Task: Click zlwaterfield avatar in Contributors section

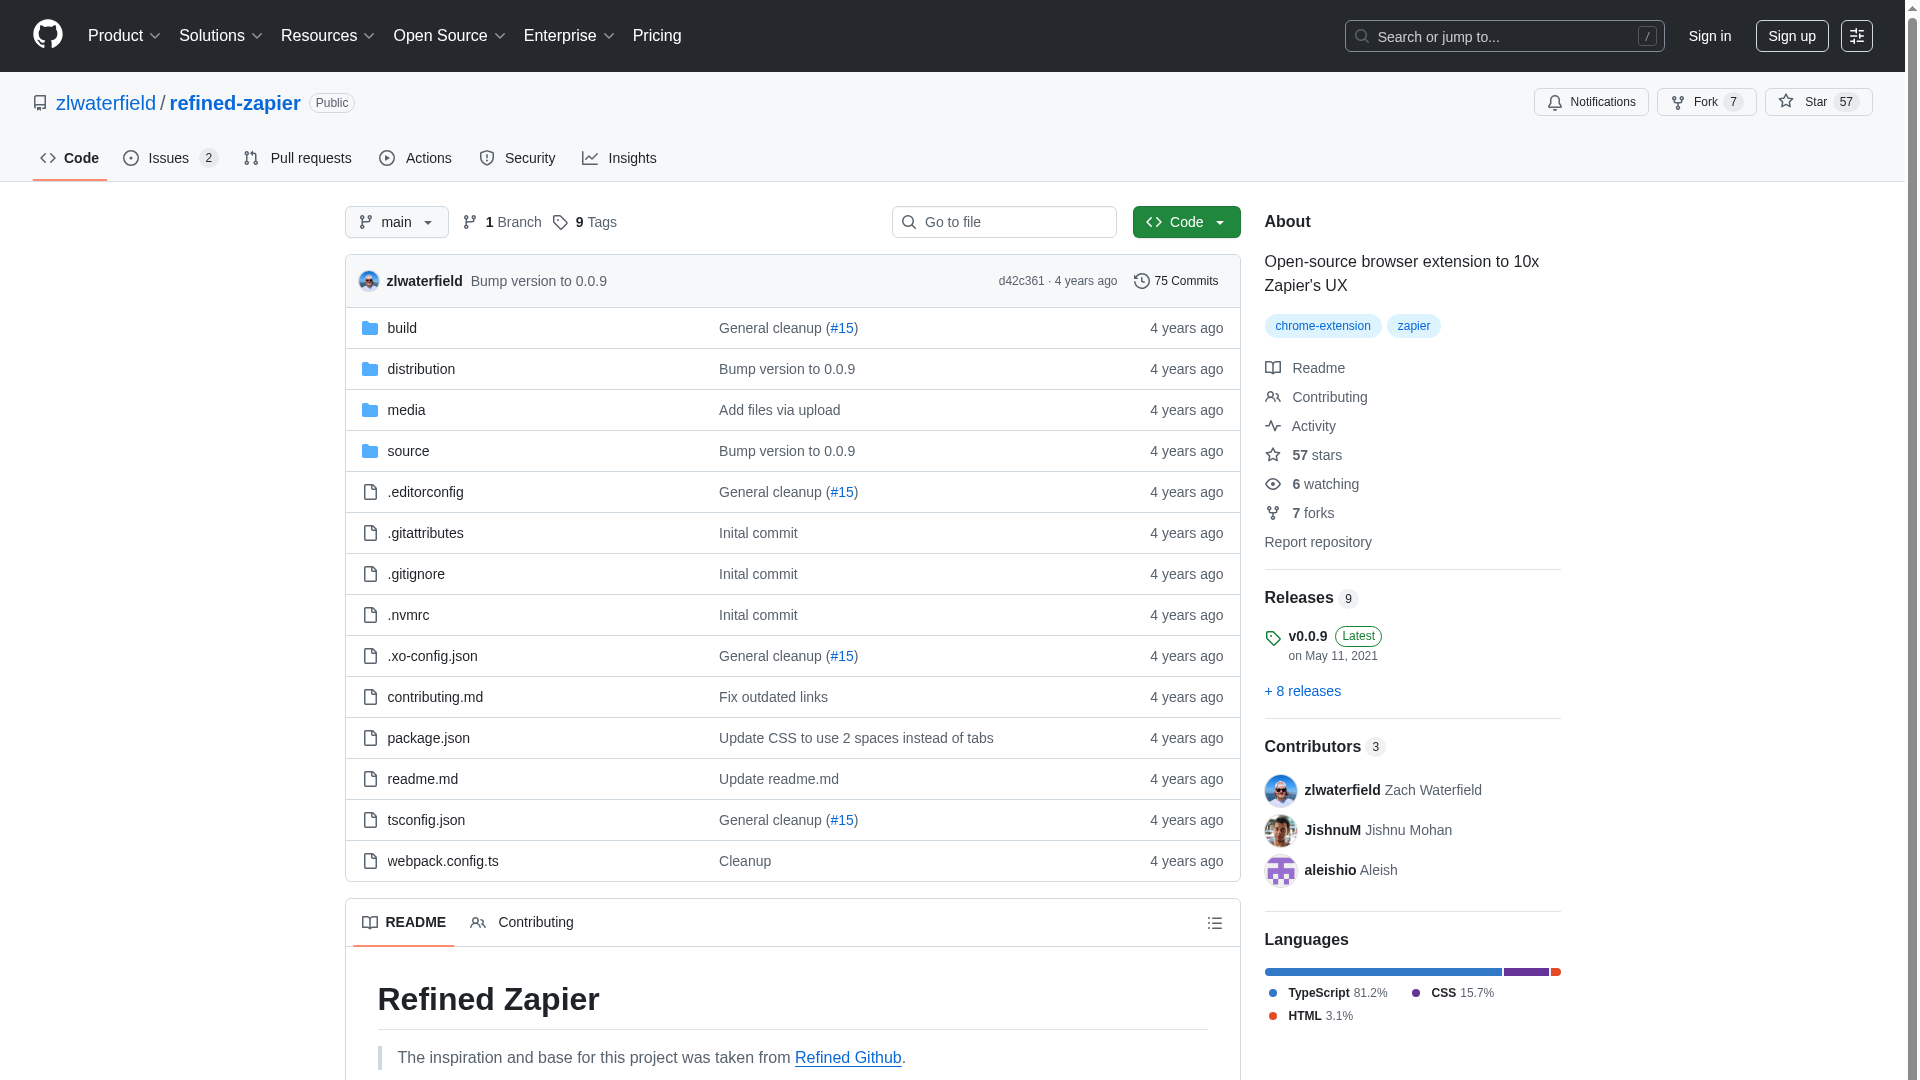Action: (1280, 790)
